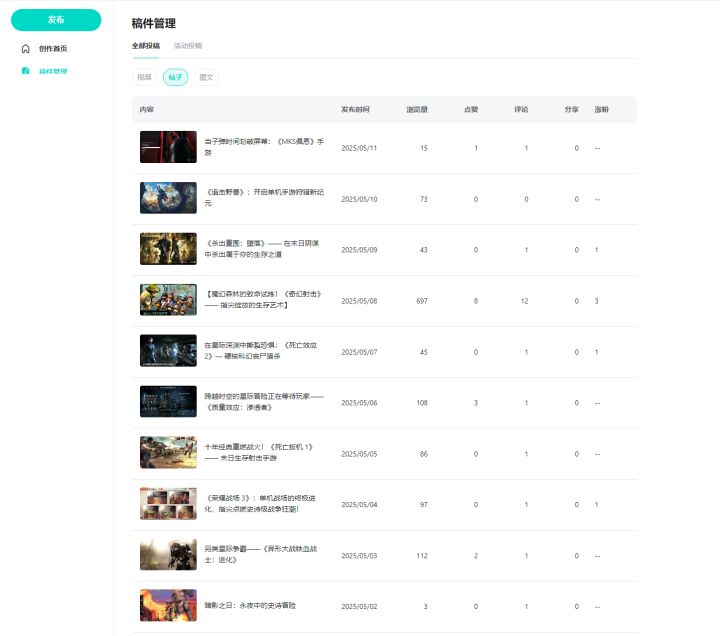Click the home icon beside 创作首页
720x636 pixels.
[26, 49]
